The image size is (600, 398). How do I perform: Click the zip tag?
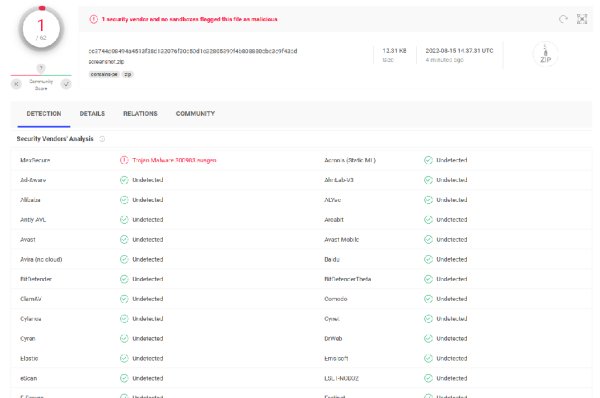[x=128, y=74]
